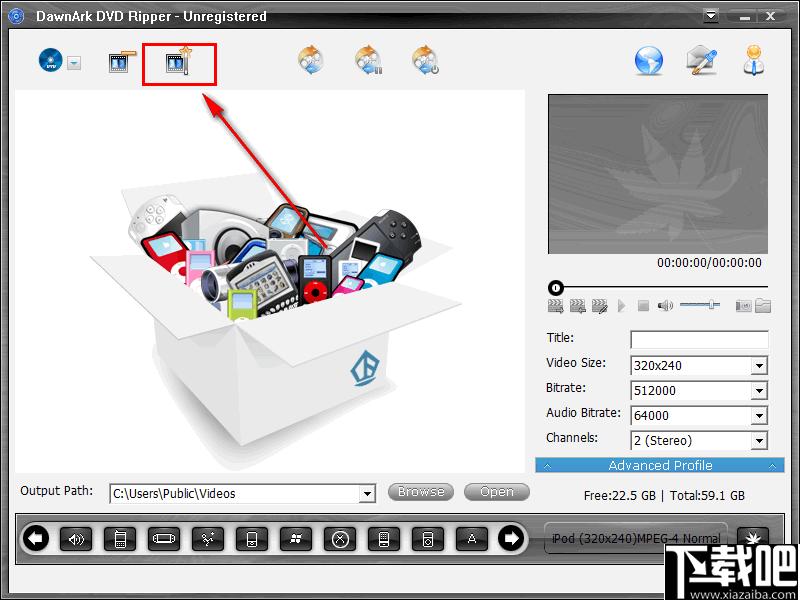Click the Open output folder button

(496, 492)
